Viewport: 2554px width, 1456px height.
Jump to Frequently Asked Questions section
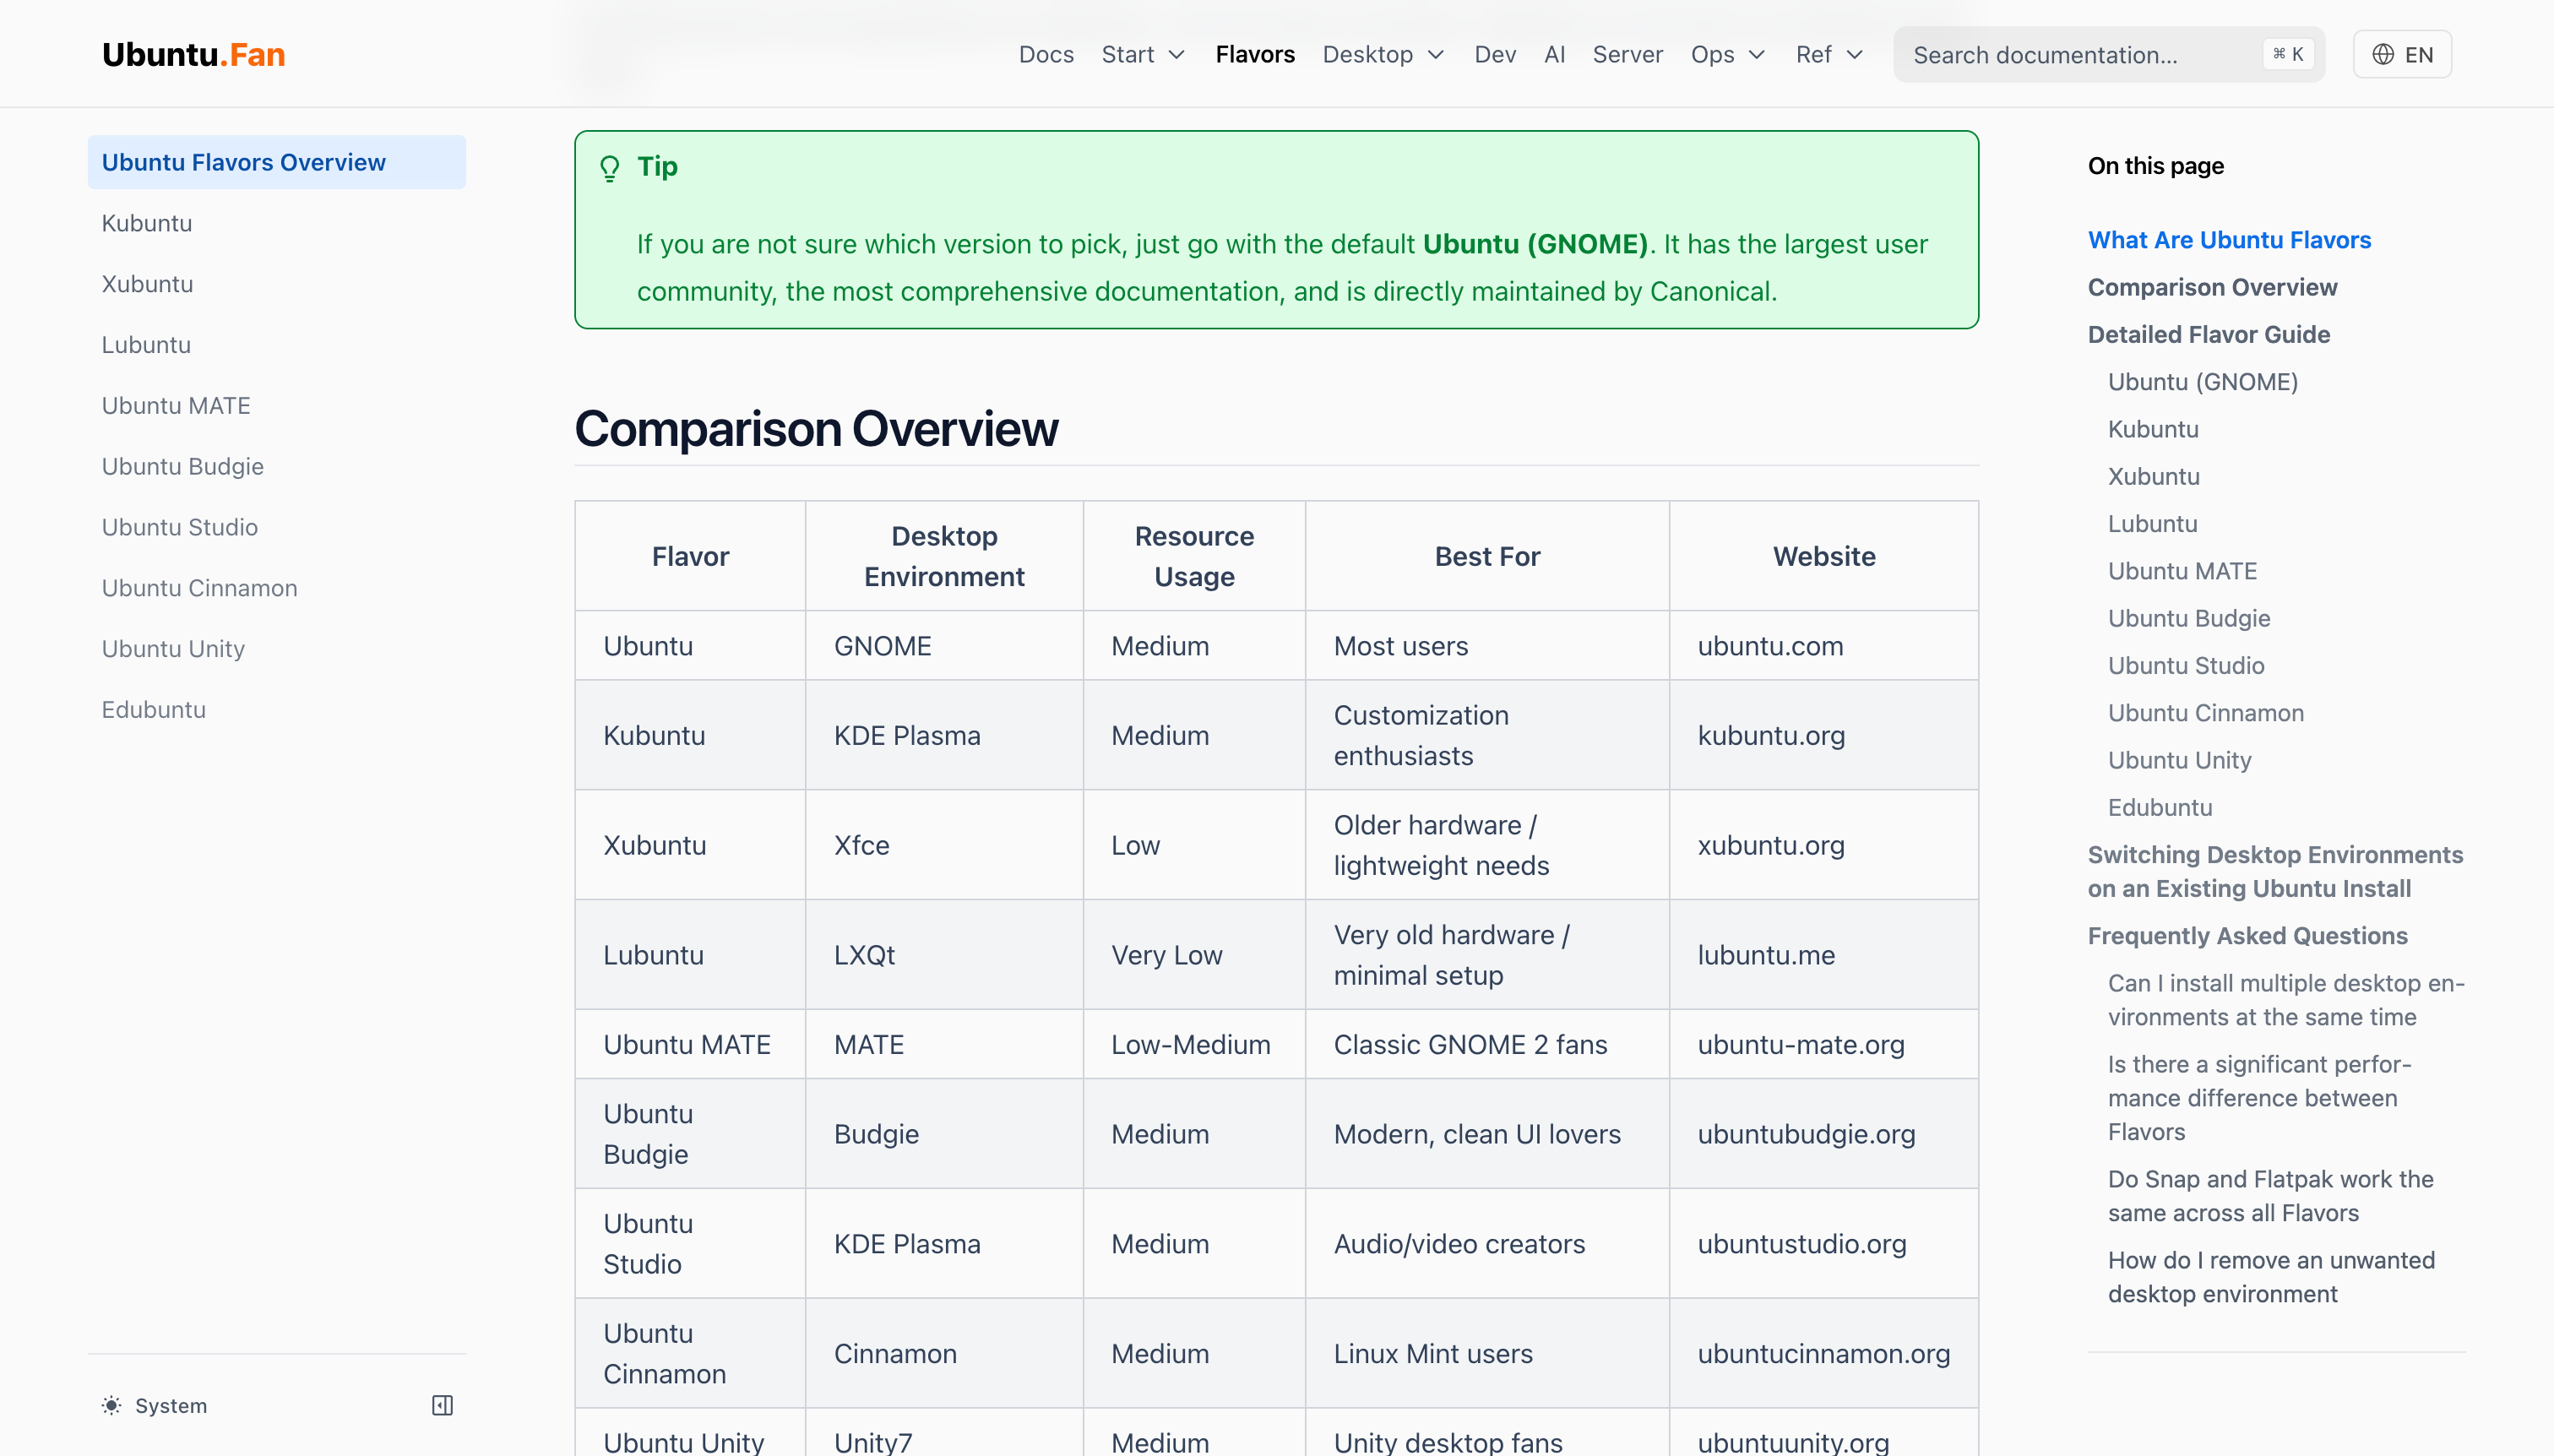pyautogui.click(x=2247, y=936)
